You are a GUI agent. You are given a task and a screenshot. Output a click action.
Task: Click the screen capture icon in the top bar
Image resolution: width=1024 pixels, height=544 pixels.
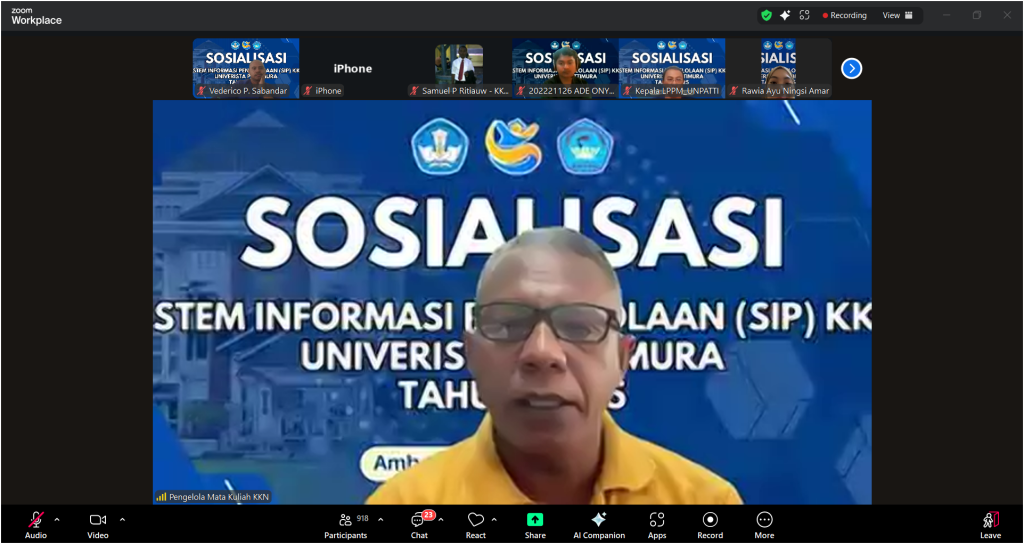click(804, 15)
